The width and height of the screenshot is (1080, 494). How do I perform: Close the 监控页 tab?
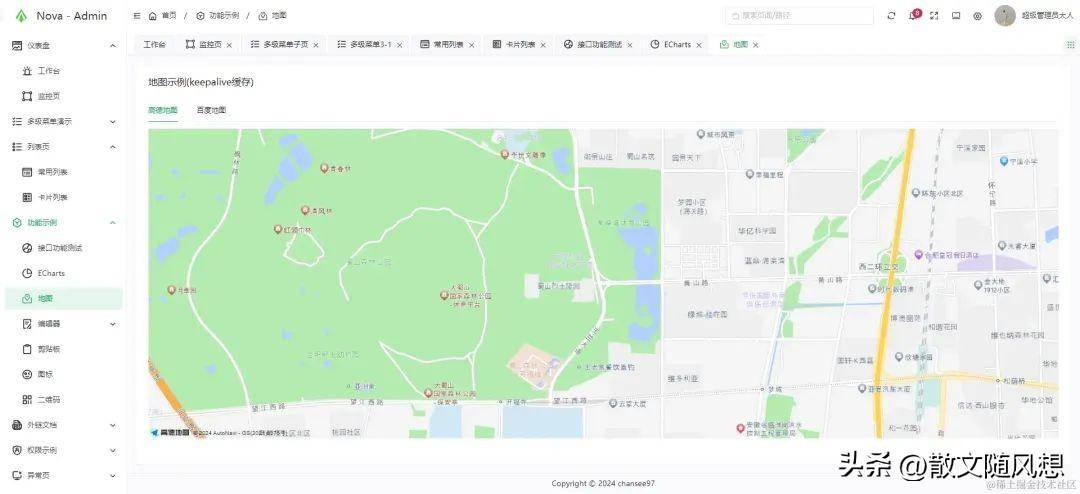(x=229, y=45)
